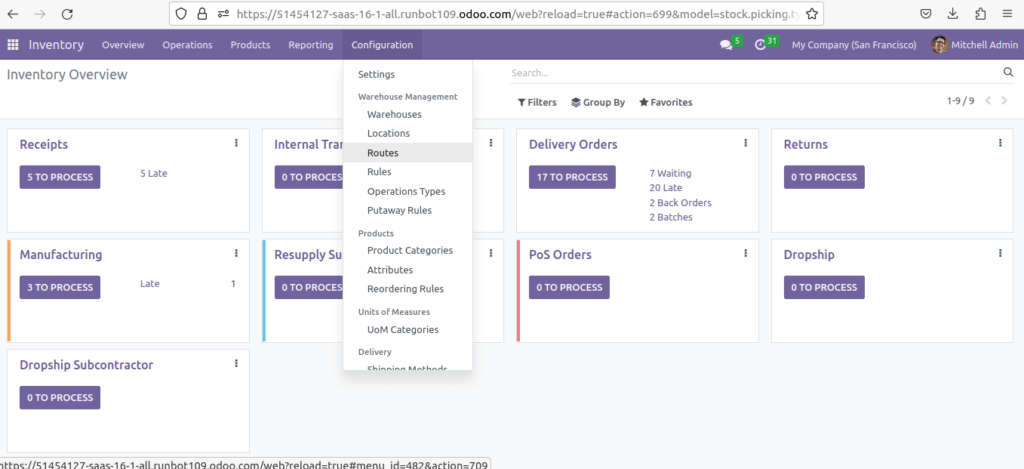Open Dropship card options menu
Viewport: 1024px width, 469px height.
coord(1000,253)
